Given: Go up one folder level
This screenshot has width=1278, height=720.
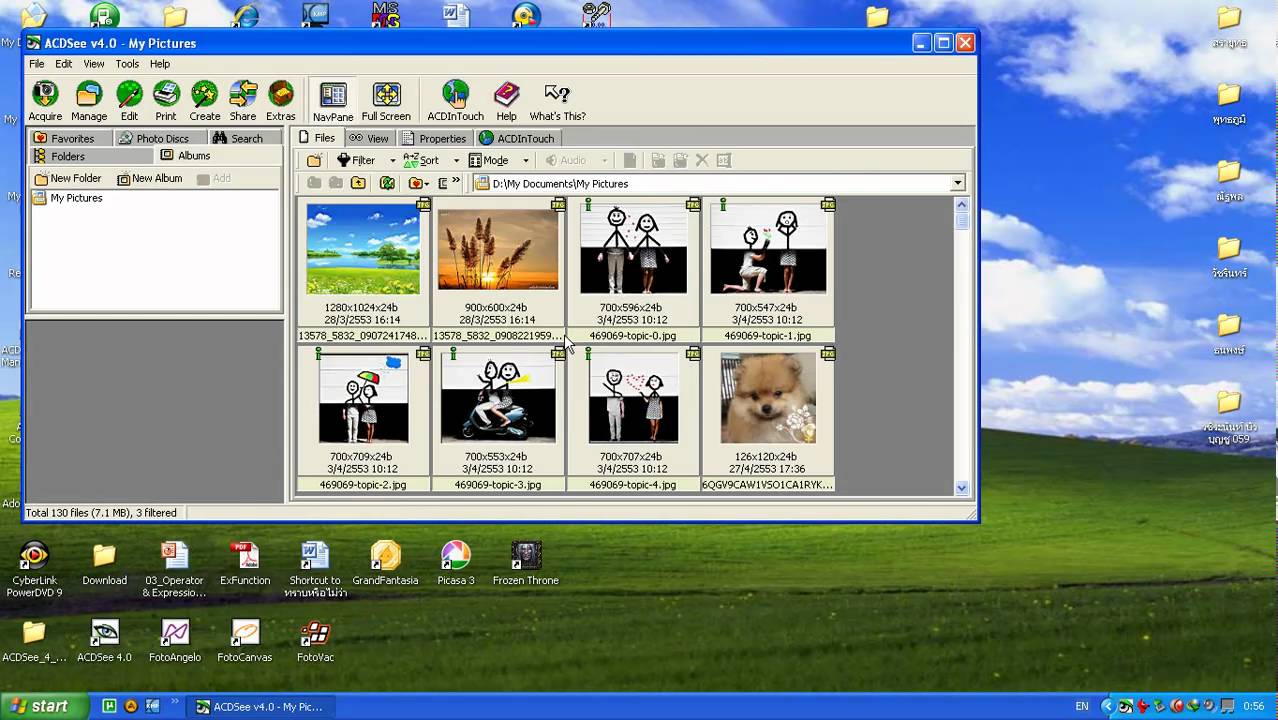Looking at the screenshot, I should [x=358, y=183].
